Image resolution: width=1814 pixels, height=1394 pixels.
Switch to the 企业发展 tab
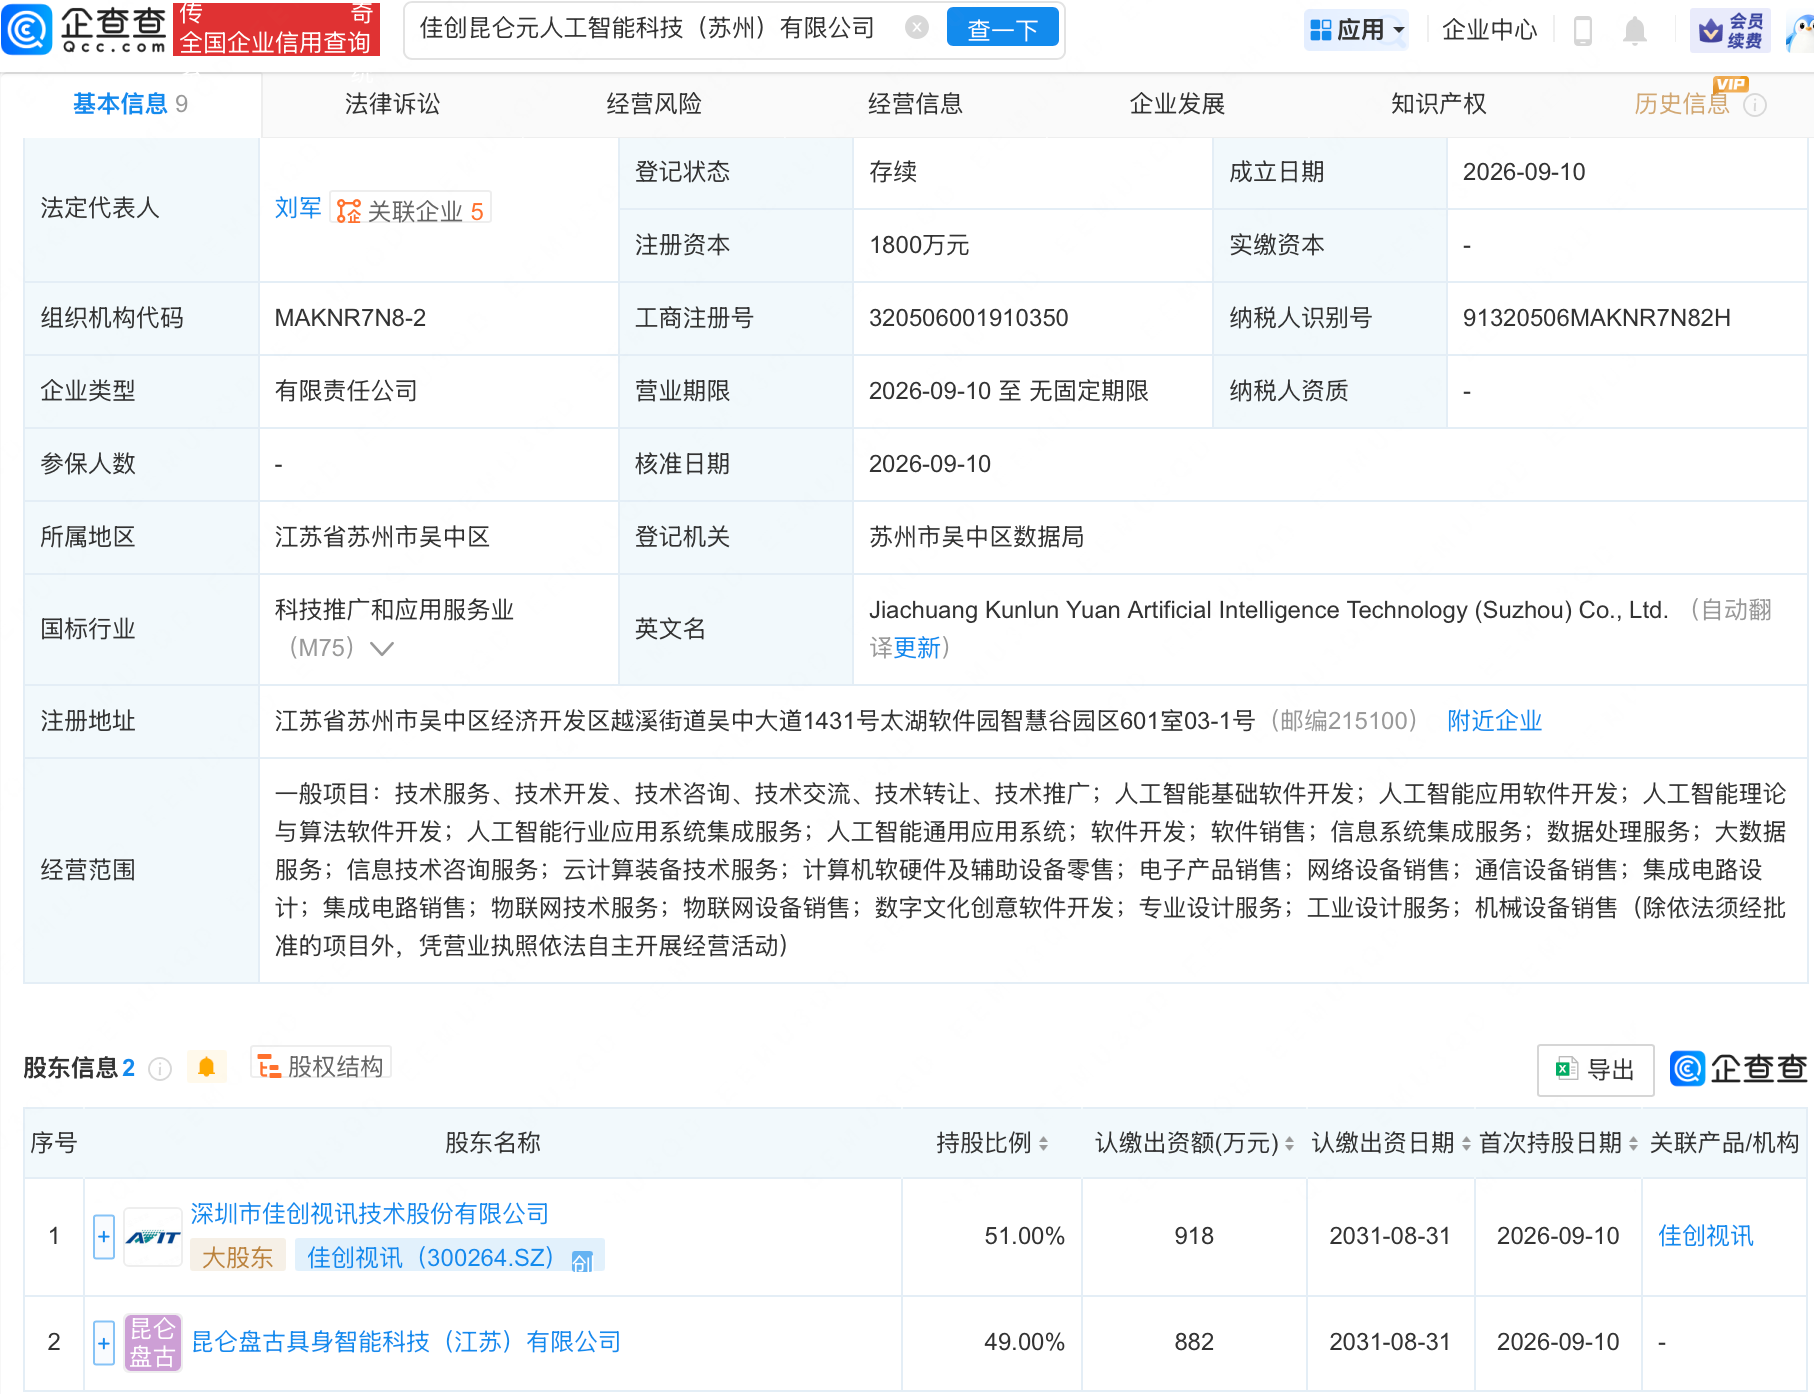point(1177,104)
